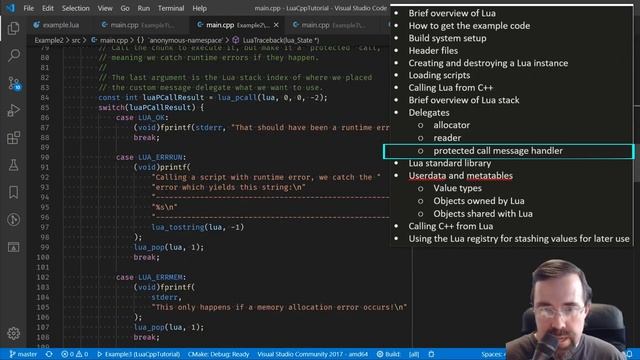Viewport: 640px width, 360px height.
Task: Switch to the main.cpp tab after the active tab
Action: point(333,25)
